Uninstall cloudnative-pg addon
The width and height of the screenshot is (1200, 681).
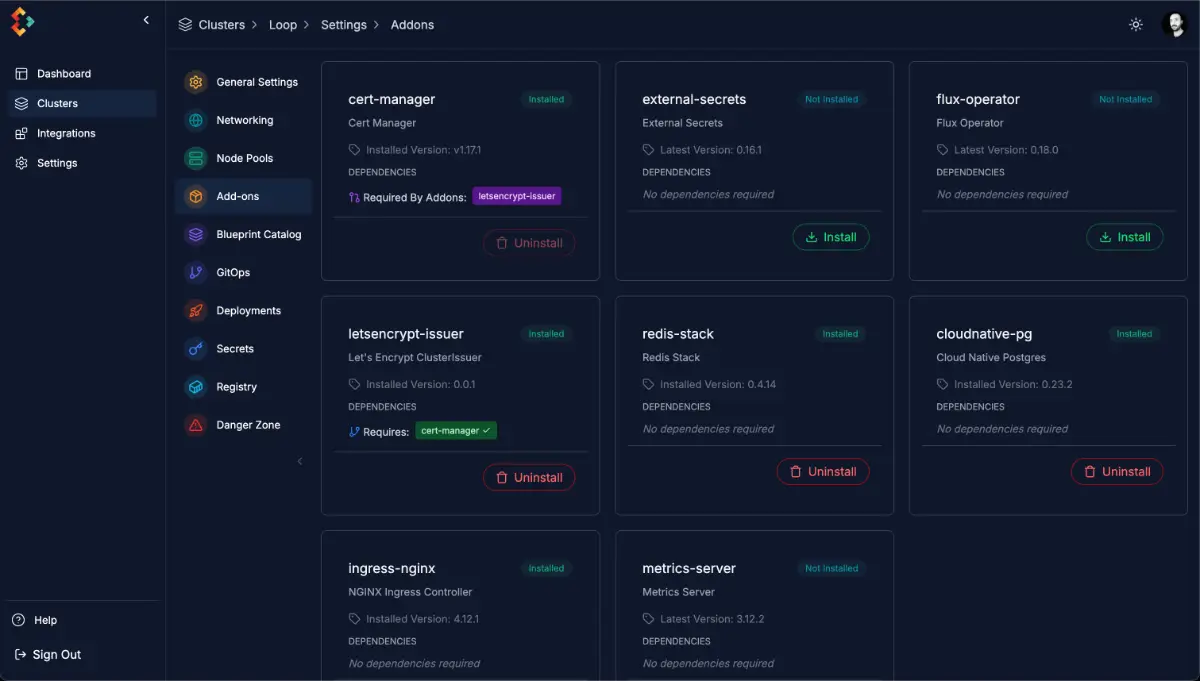(x=1117, y=471)
